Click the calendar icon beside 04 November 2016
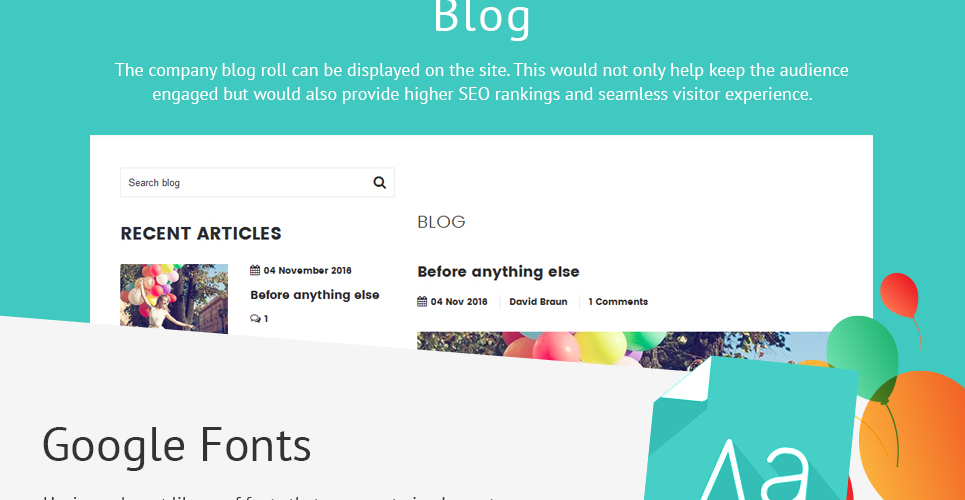 tap(255, 270)
